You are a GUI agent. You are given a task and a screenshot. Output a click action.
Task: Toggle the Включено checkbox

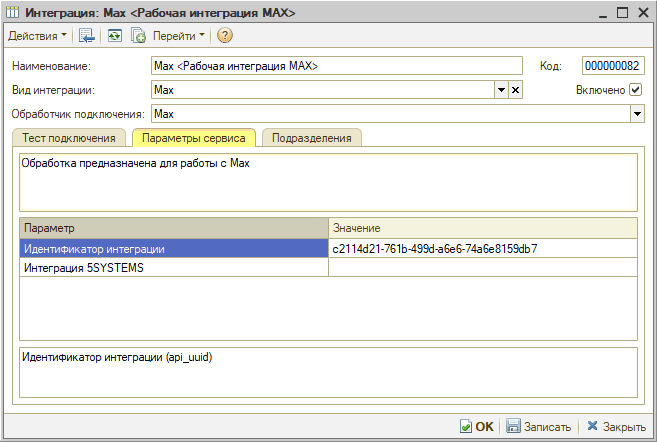[635, 90]
